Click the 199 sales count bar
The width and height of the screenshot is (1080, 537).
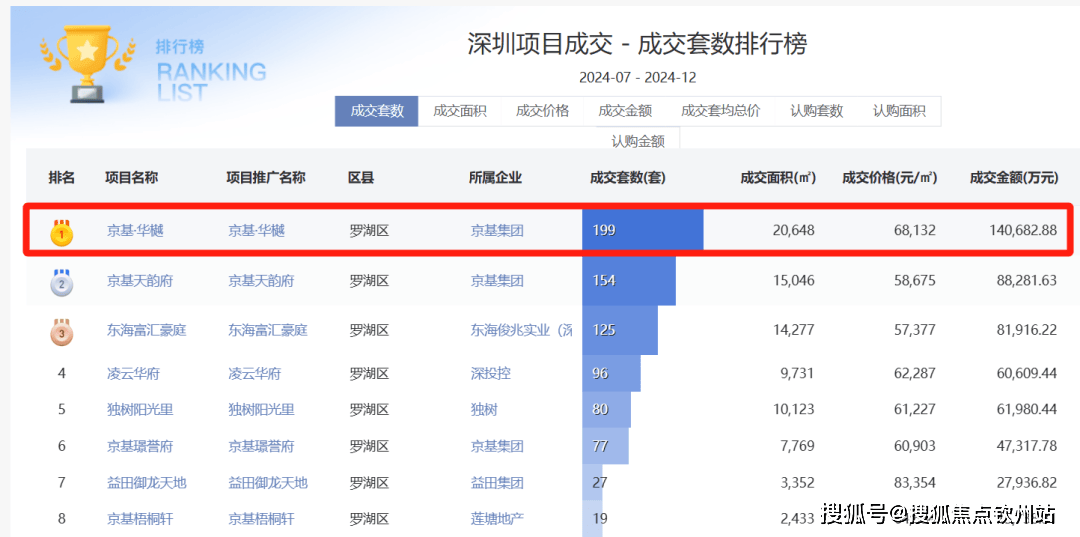pos(643,230)
